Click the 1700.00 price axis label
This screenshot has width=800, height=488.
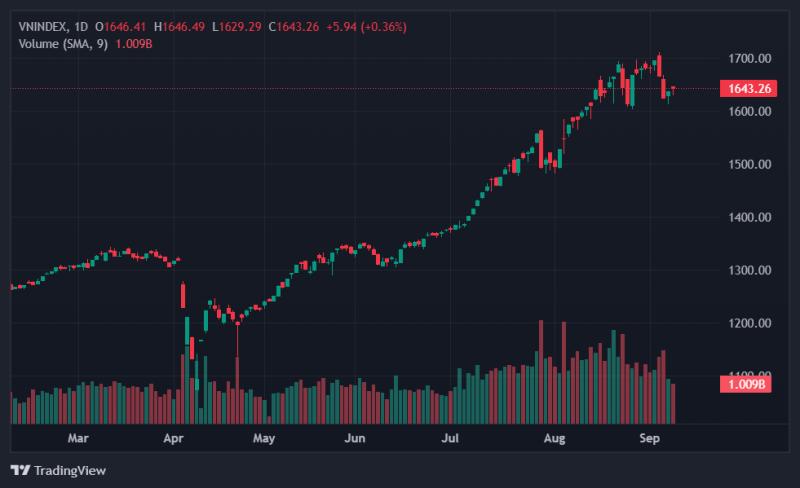[x=749, y=58]
